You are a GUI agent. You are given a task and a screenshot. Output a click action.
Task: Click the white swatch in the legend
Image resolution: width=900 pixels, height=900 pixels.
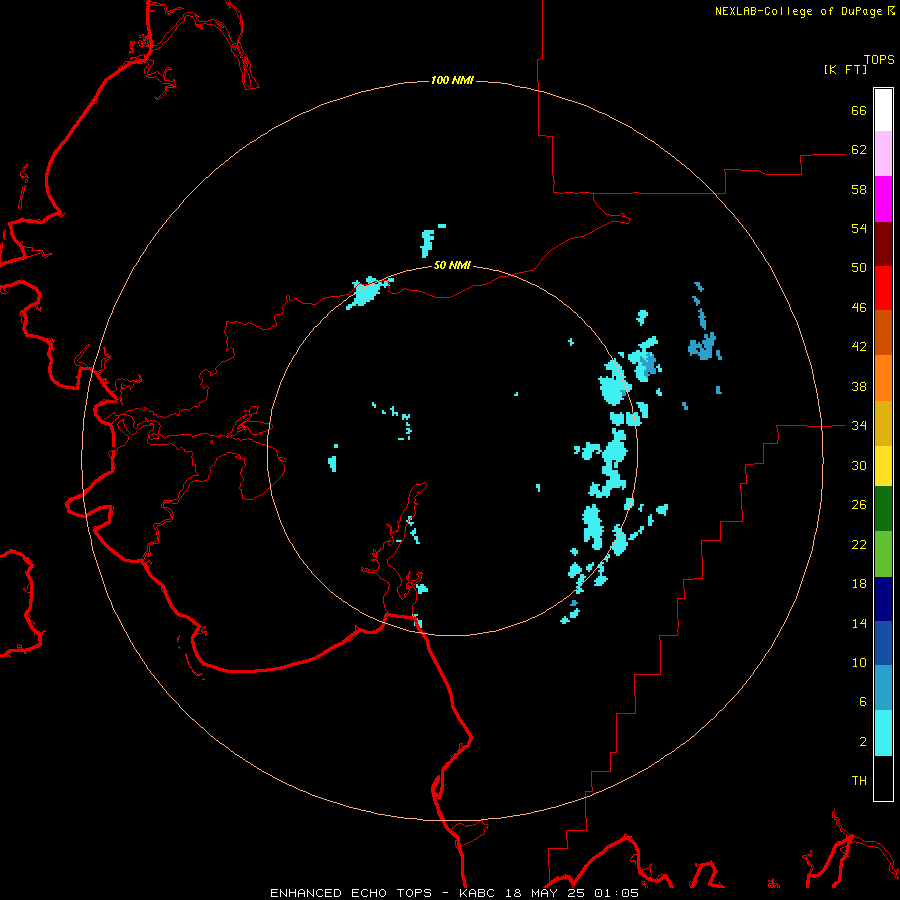[883, 110]
